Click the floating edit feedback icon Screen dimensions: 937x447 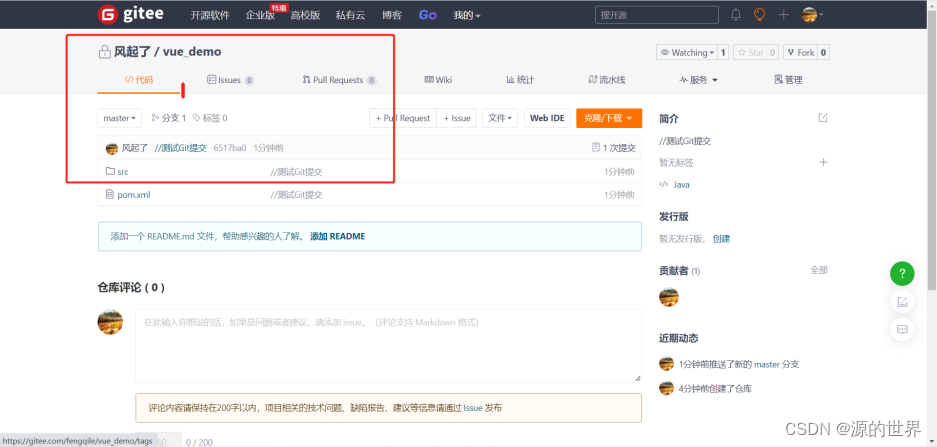902,301
